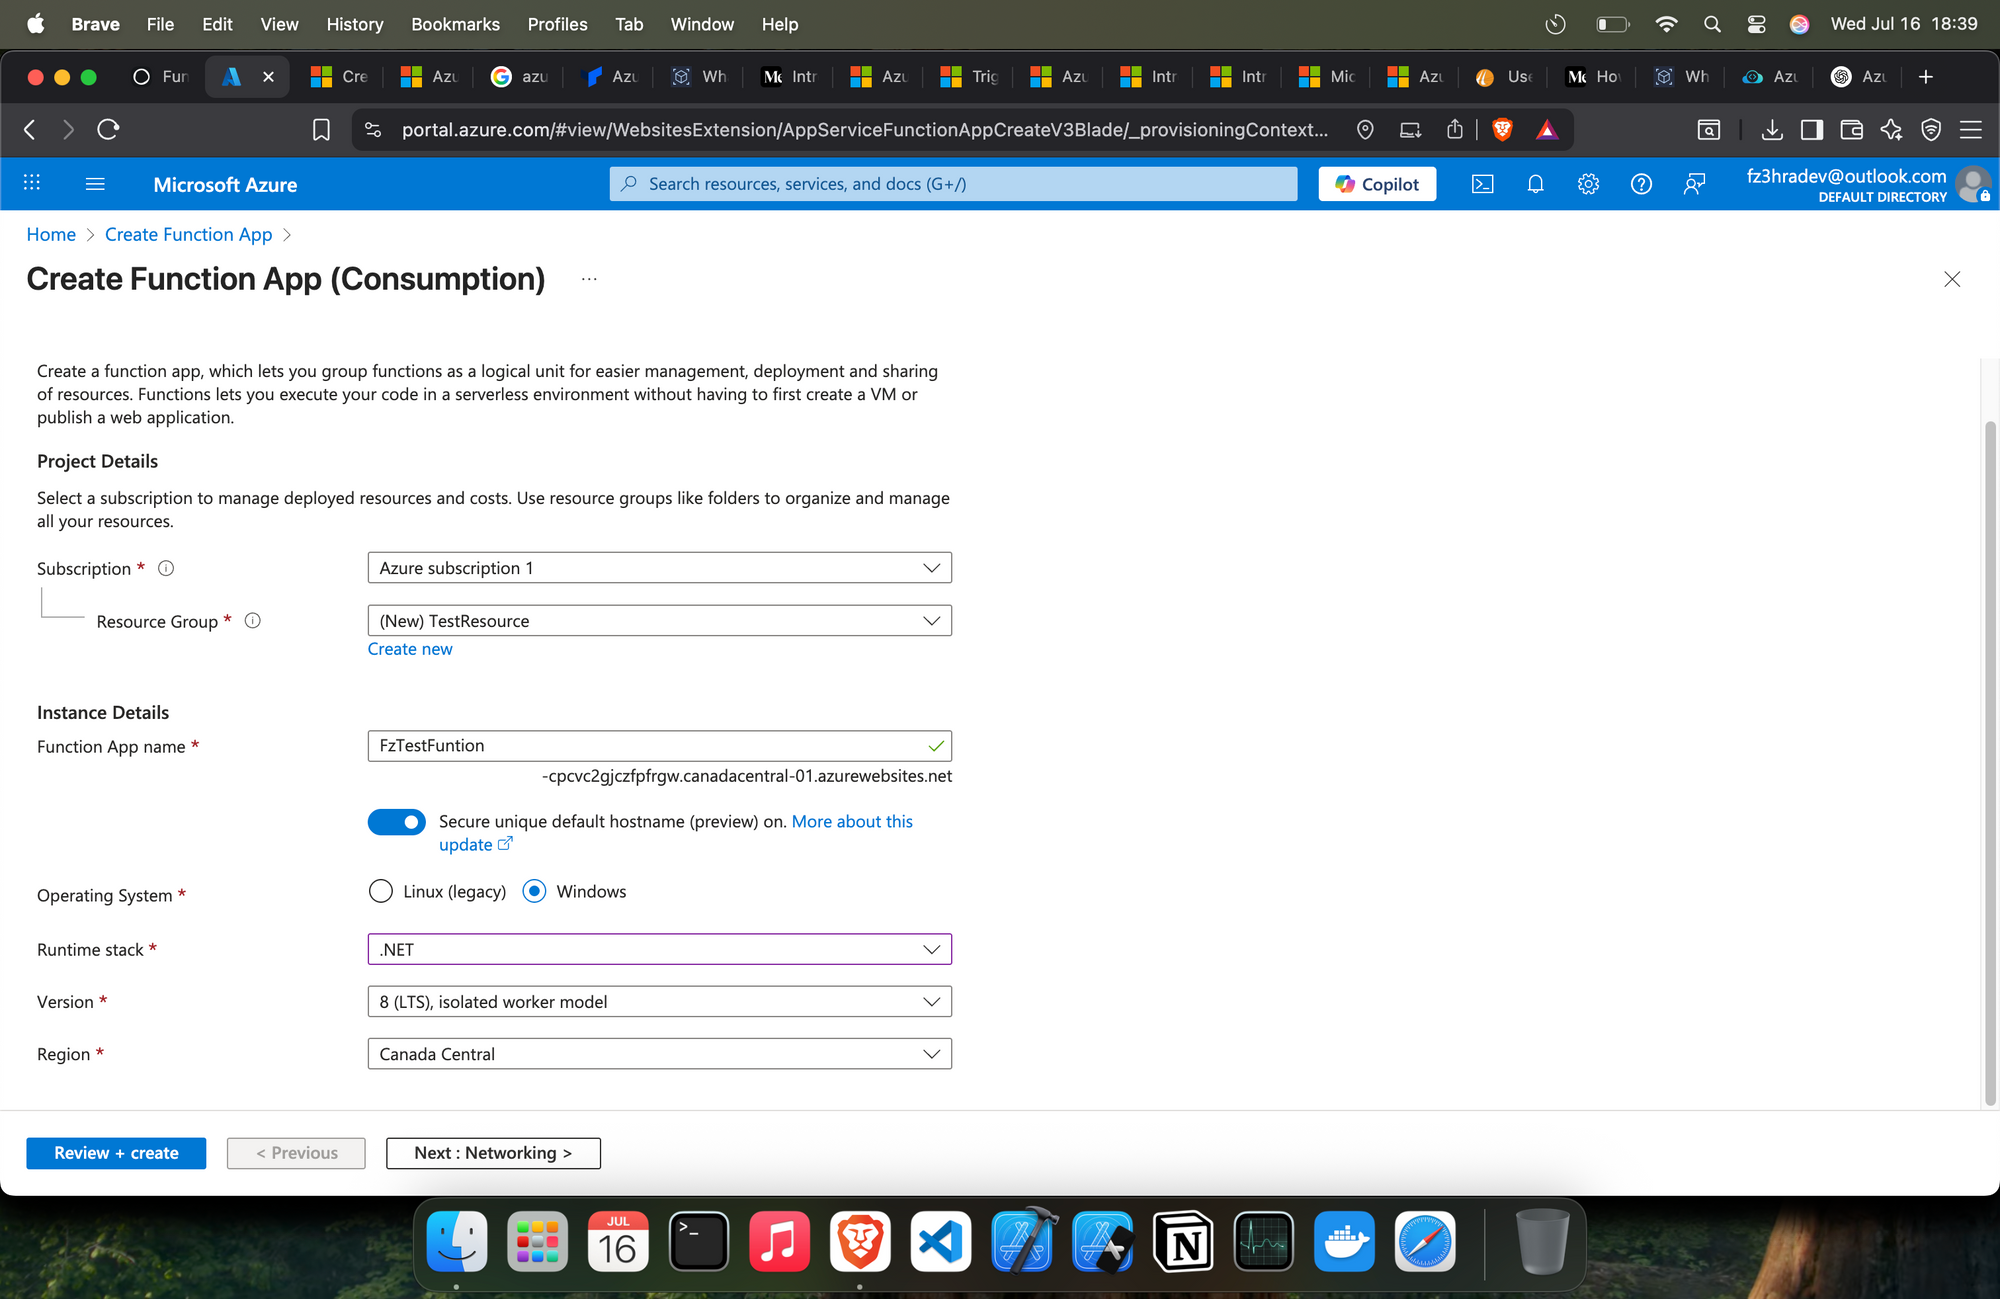Open Notion from the dock
Image resolution: width=2000 pixels, height=1299 pixels.
[1183, 1241]
